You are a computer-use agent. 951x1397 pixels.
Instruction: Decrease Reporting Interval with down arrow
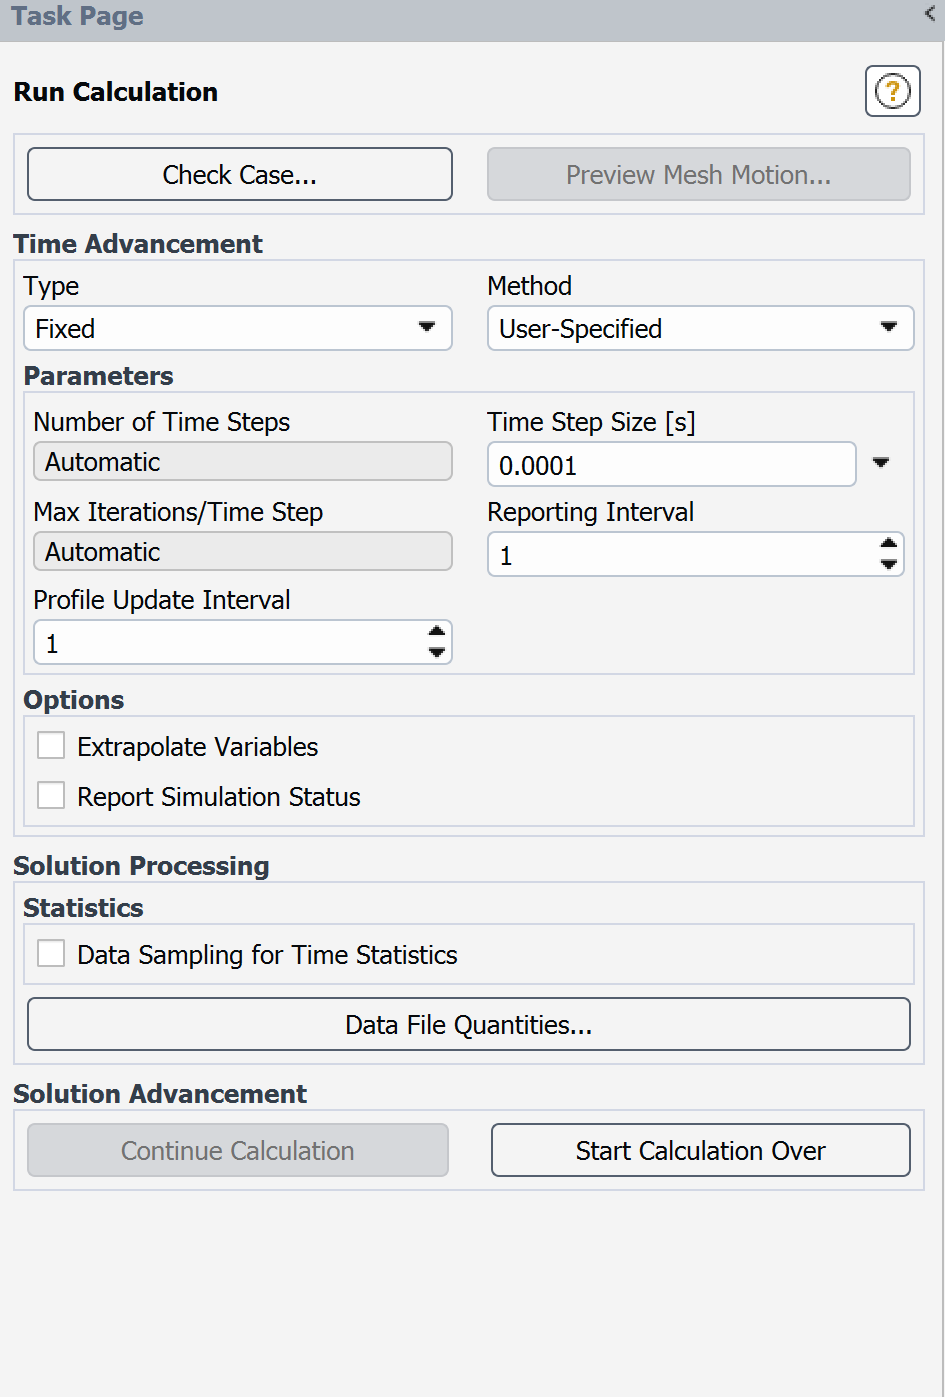(888, 565)
